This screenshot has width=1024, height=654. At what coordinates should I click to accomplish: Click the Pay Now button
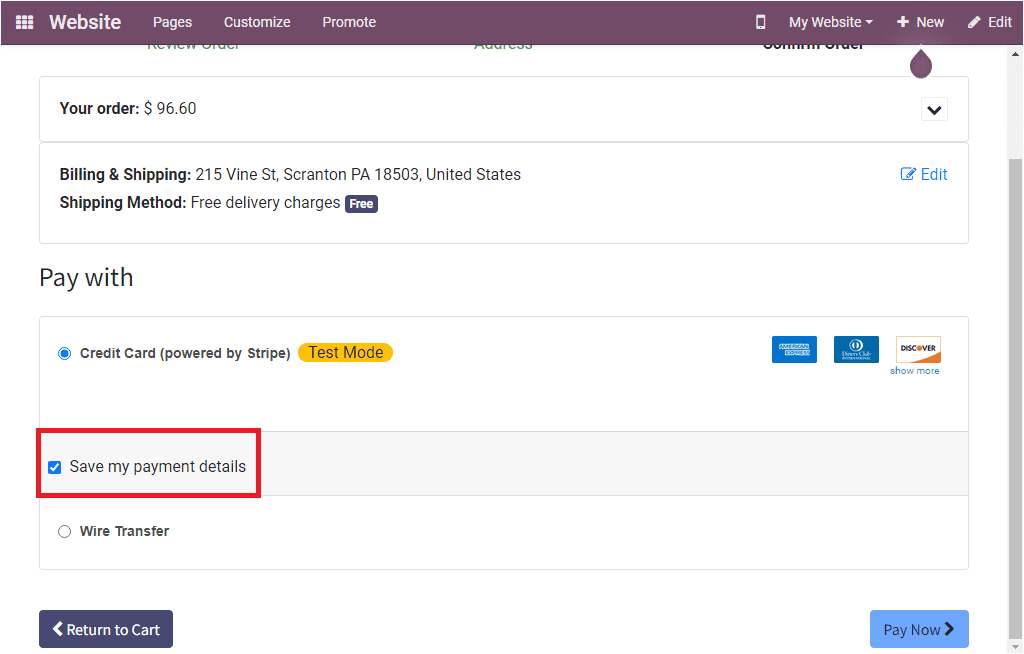click(x=919, y=629)
